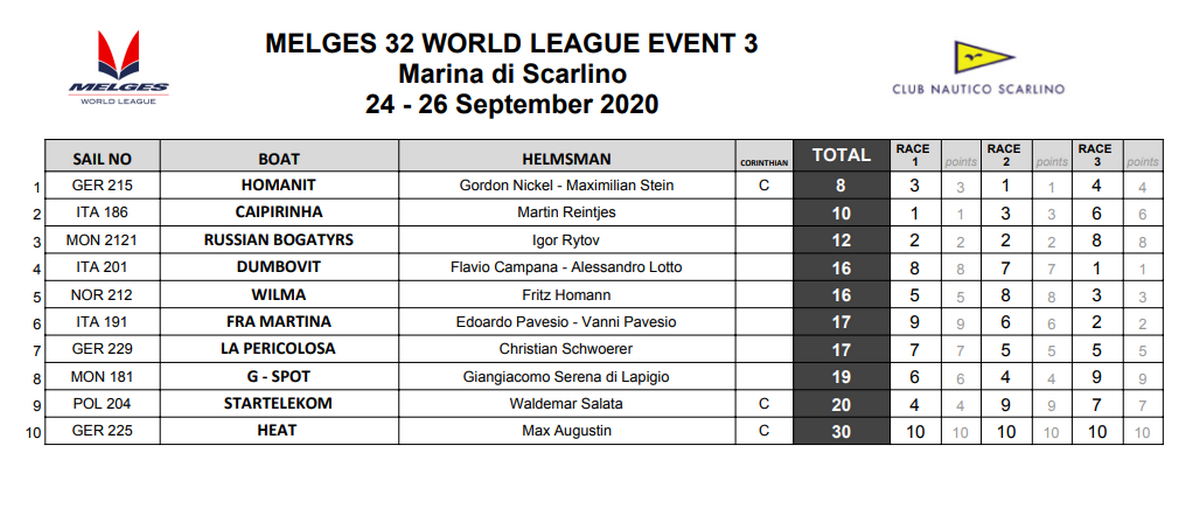Click the RACE 2 column header
This screenshot has height=509, width=1200.
[x=1003, y=155]
